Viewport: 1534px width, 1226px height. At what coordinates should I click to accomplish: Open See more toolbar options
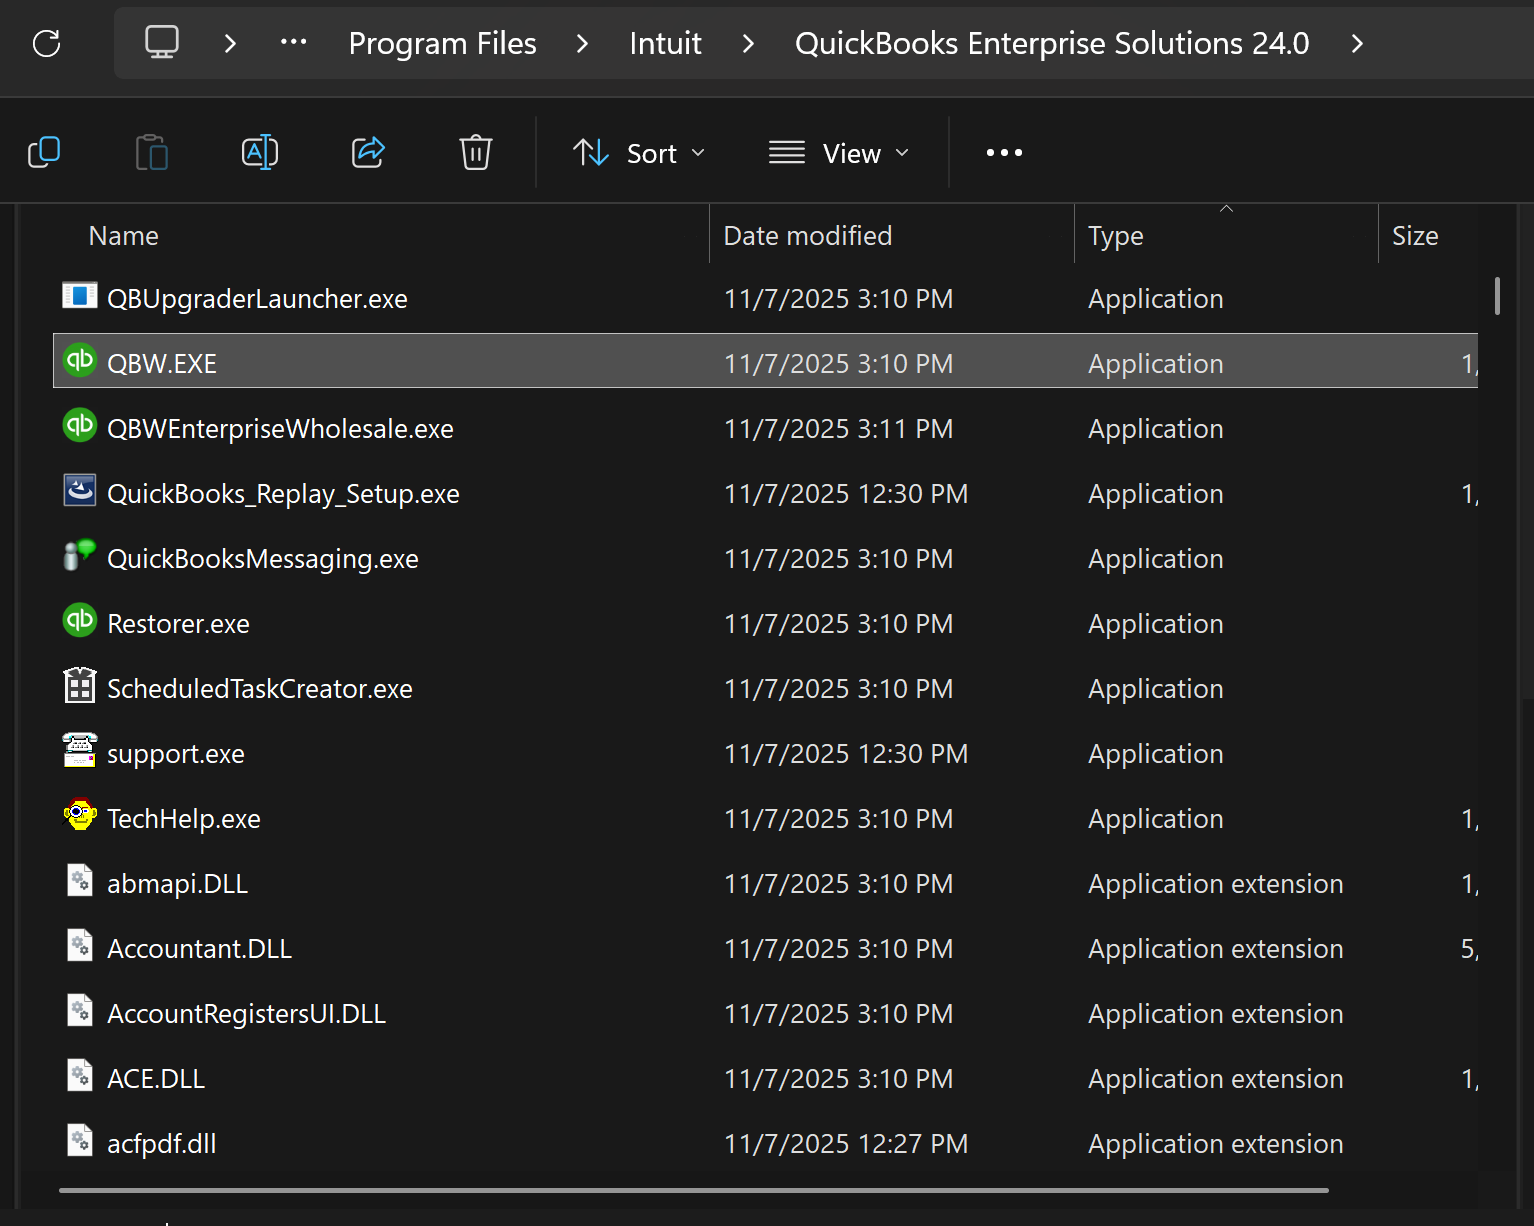point(1004,152)
